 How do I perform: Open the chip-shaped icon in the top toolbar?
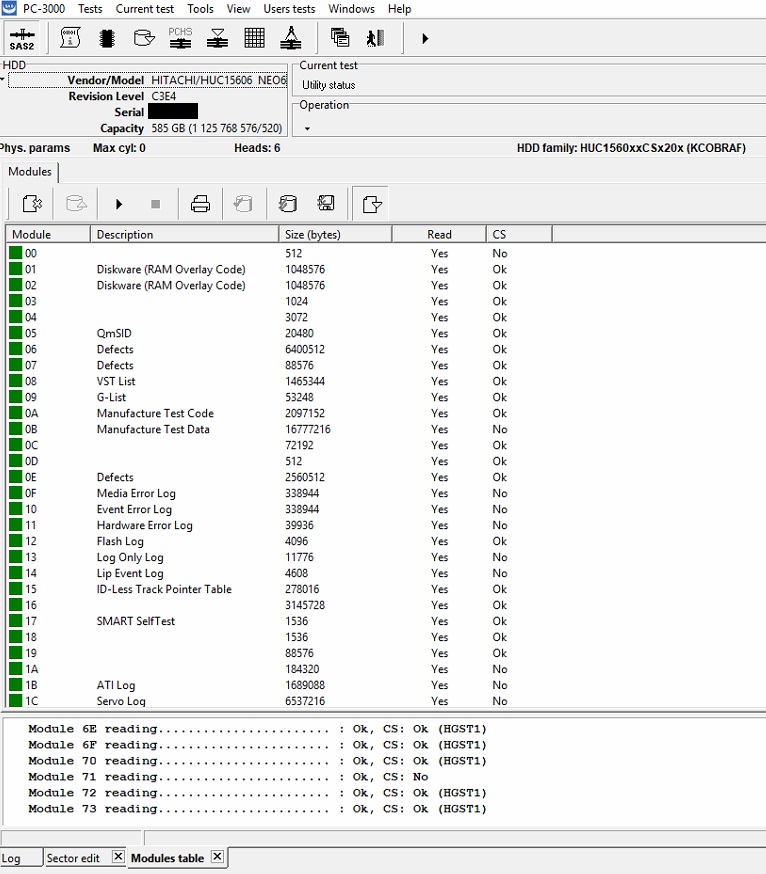tap(107, 38)
